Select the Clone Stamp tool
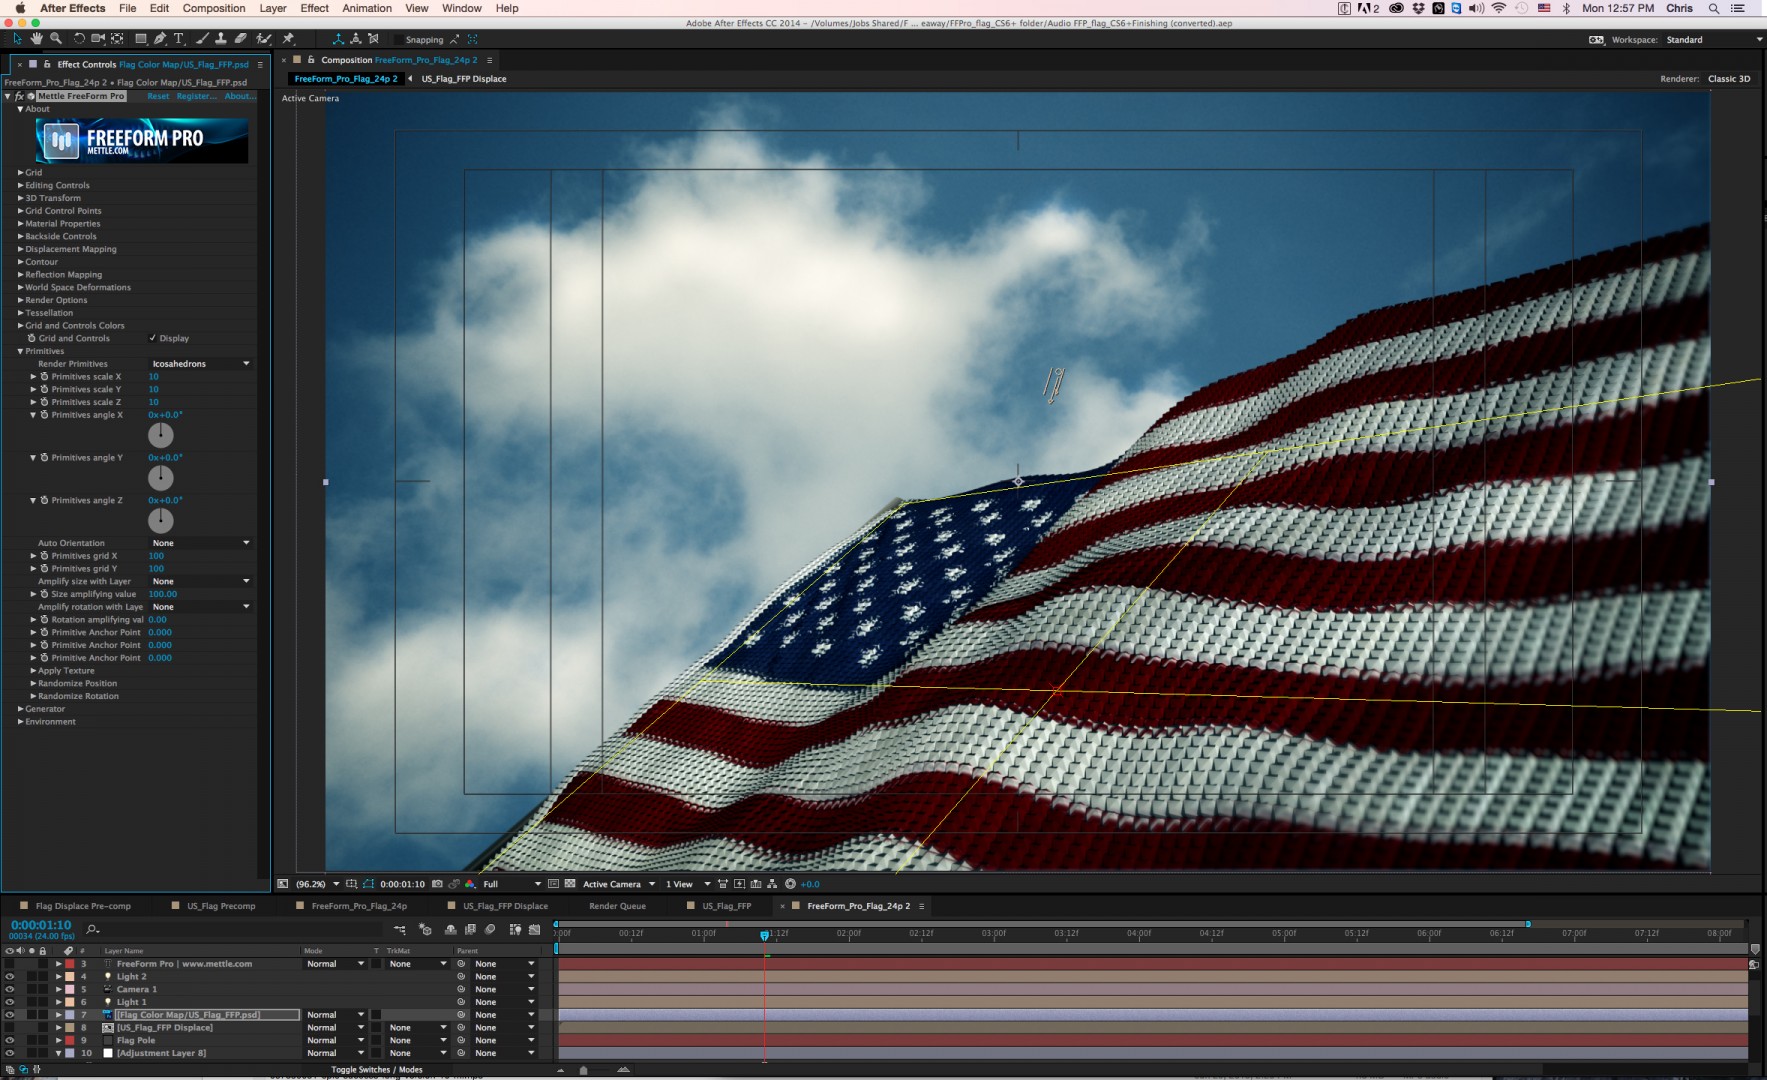Image resolution: width=1767 pixels, height=1080 pixels. 223,39
